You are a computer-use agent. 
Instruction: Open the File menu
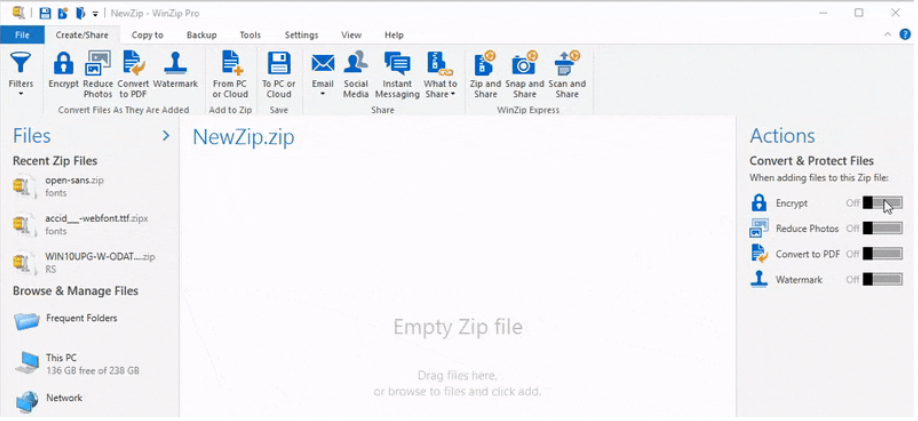22,35
